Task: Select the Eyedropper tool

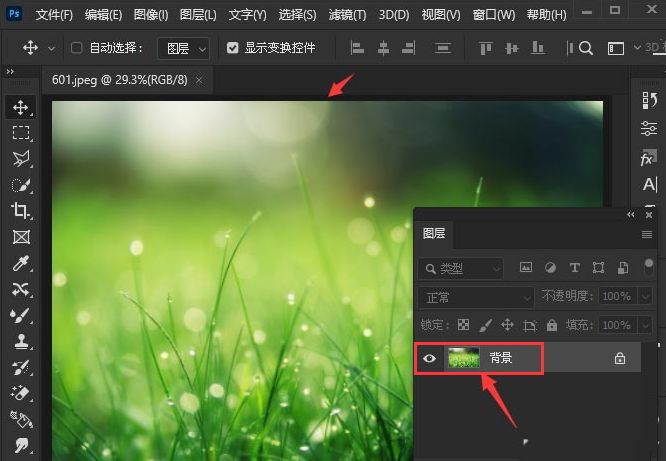Action: pyautogui.click(x=20, y=263)
